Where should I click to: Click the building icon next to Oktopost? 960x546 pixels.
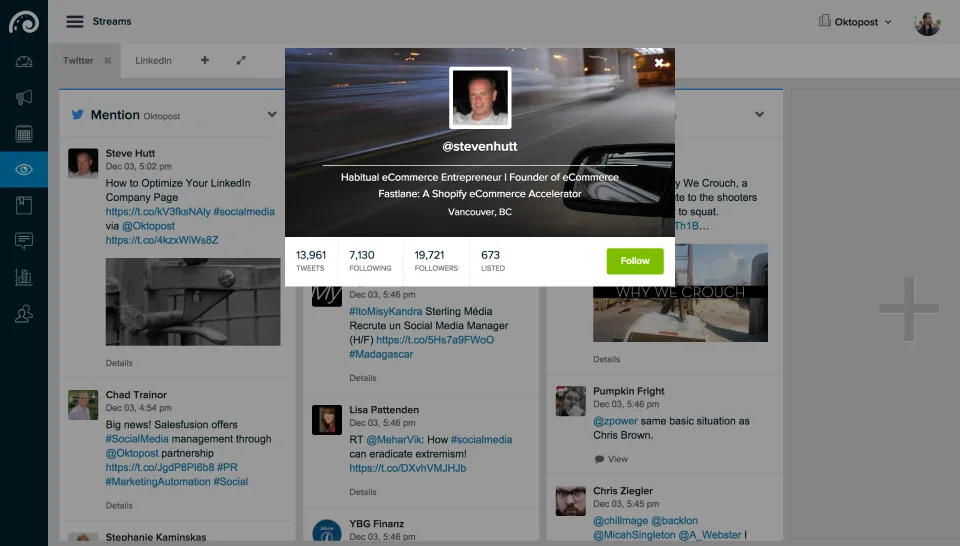(x=824, y=21)
